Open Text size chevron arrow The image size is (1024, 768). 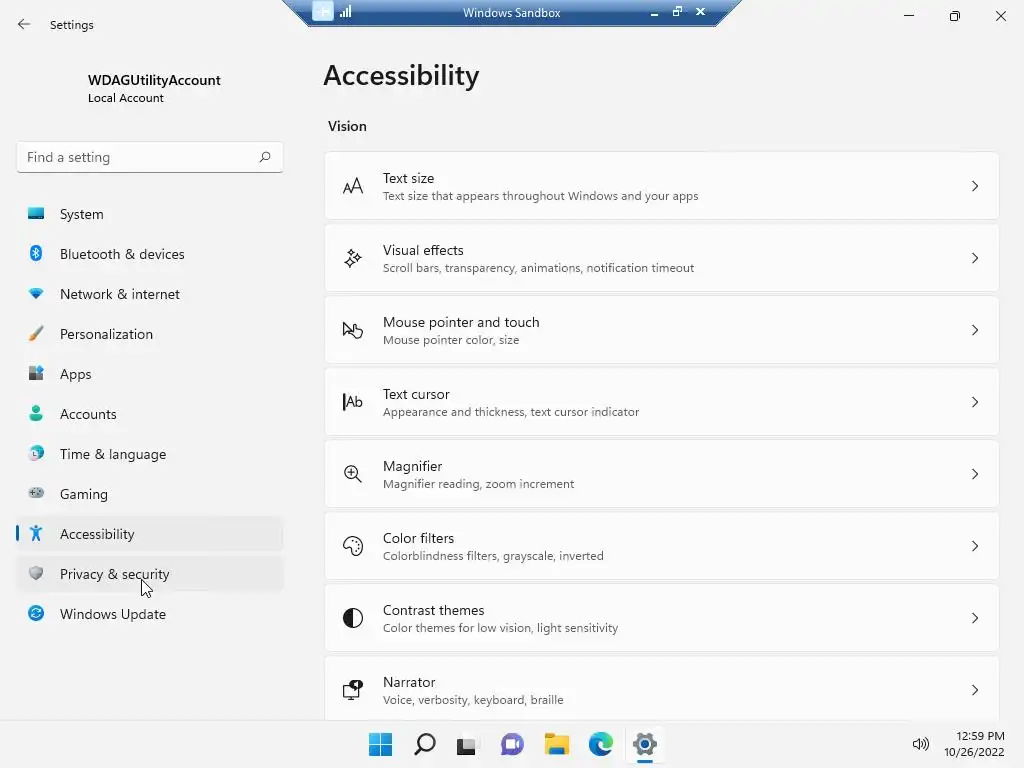pos(975,186)
